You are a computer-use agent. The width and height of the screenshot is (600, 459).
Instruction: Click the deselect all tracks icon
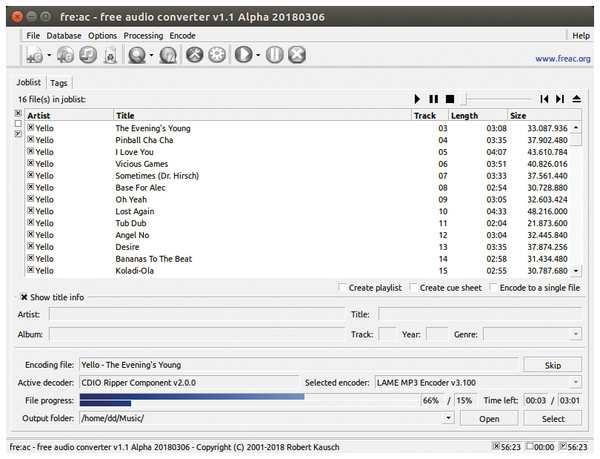(x=18, y=124)
